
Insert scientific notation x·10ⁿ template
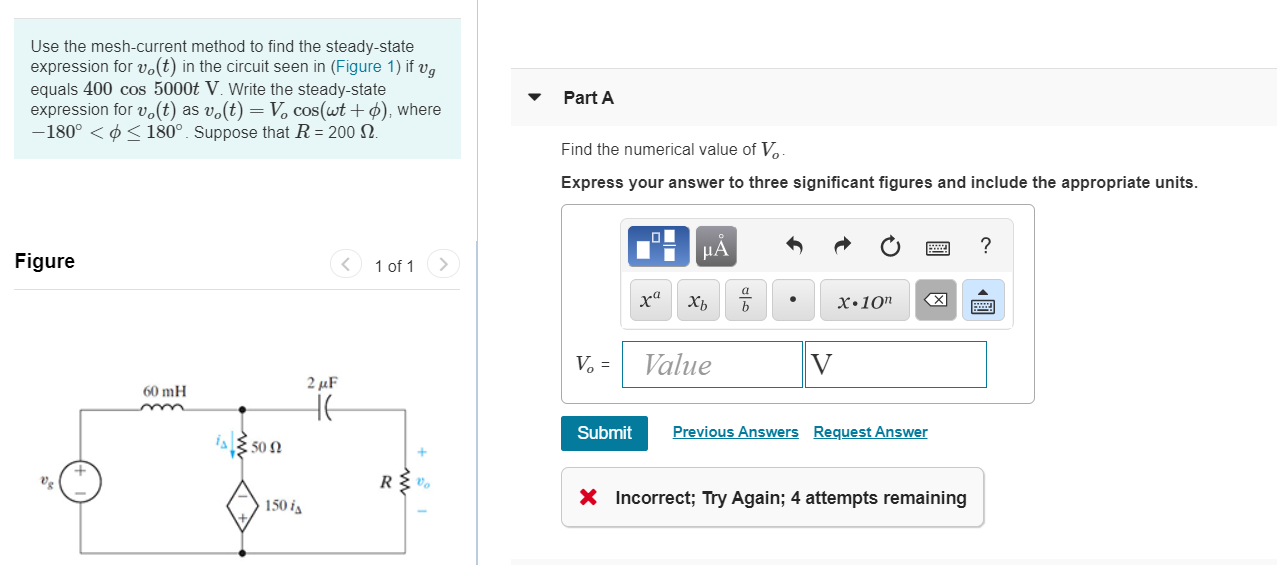[865, 300]
